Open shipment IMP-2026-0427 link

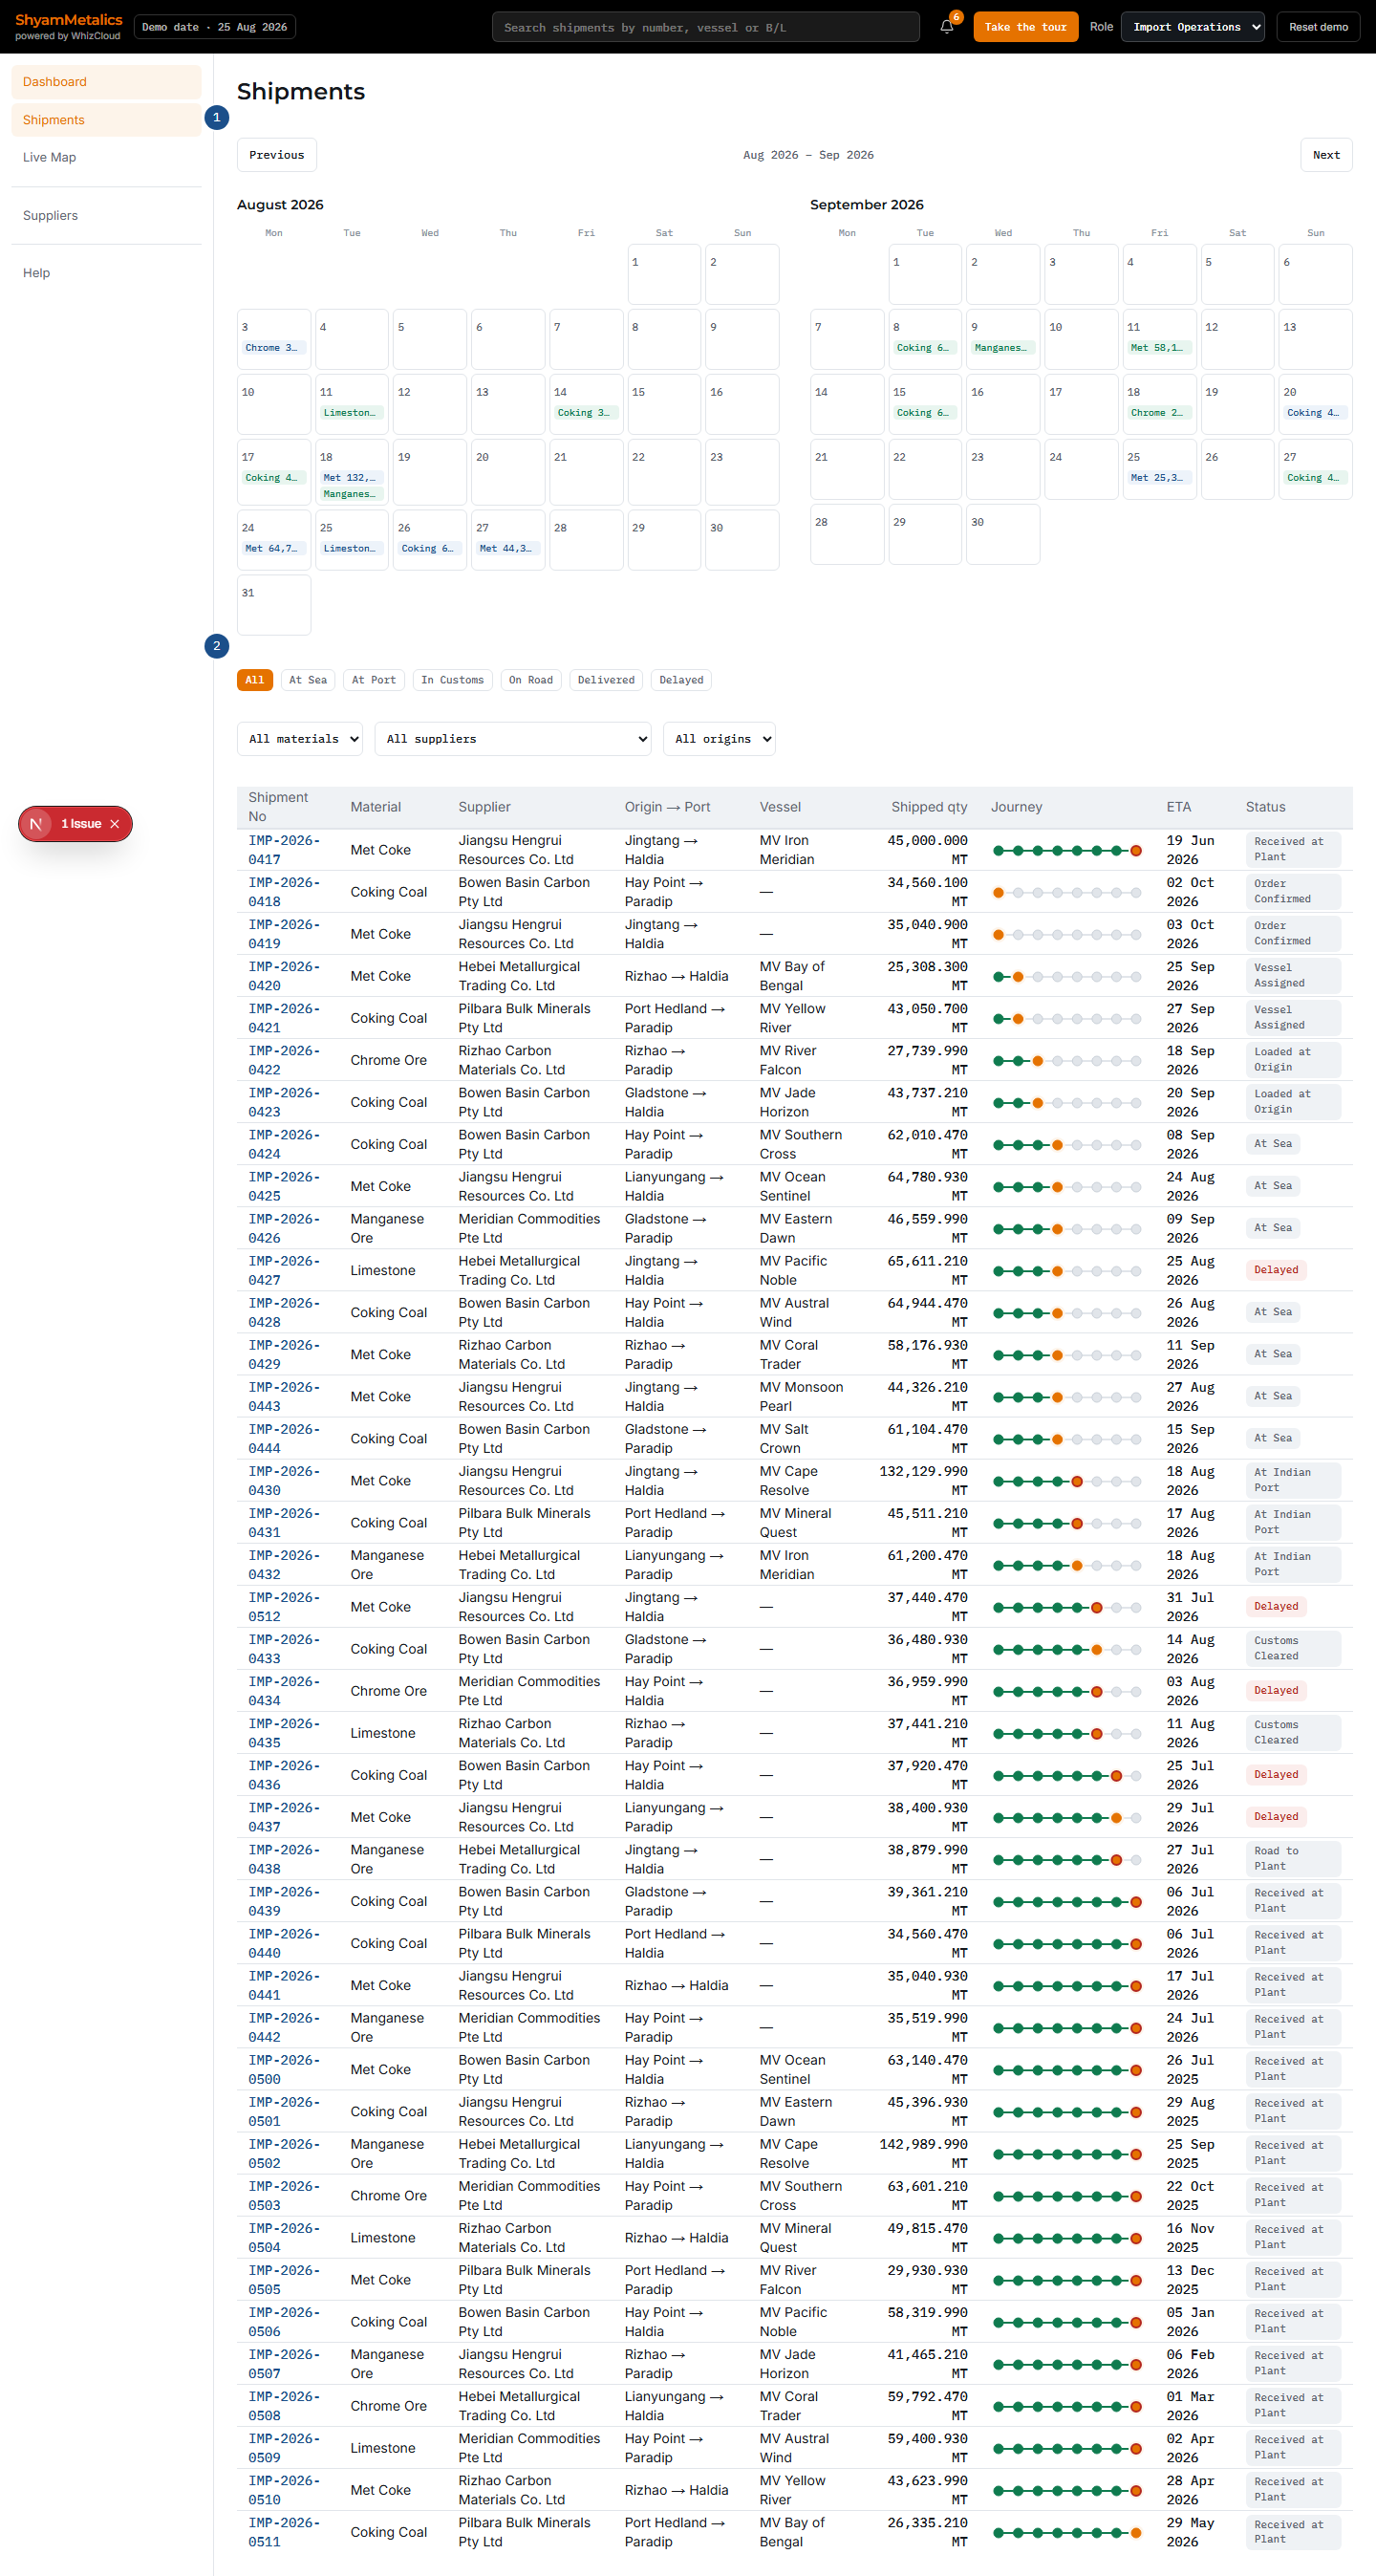pyautogui.click(x=285, y=1271)
